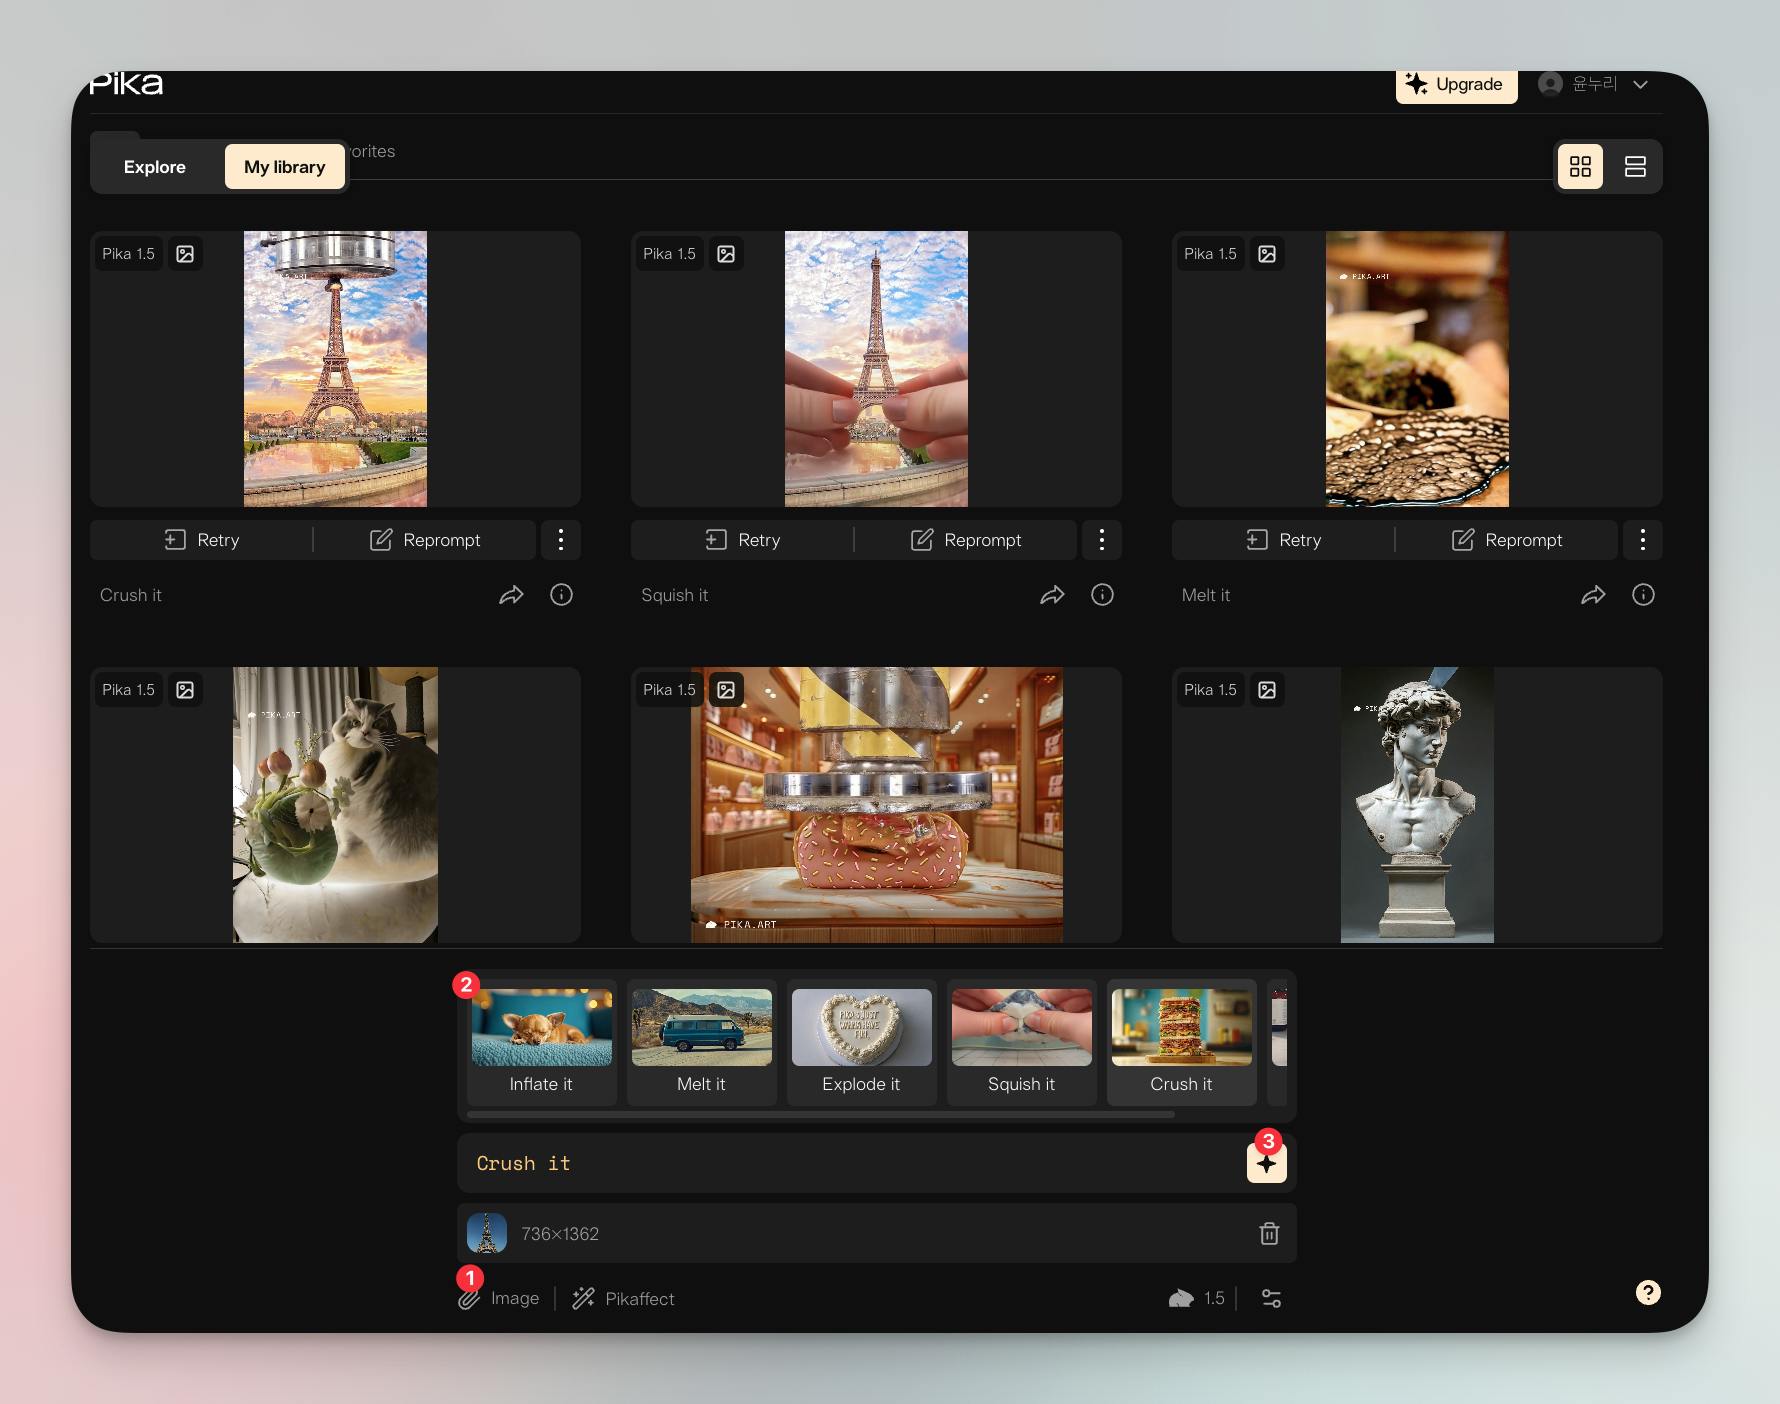The width and height of the screenshot is (1780, 1404).
Task: Select the My library tab
Action: coord(285,167)
